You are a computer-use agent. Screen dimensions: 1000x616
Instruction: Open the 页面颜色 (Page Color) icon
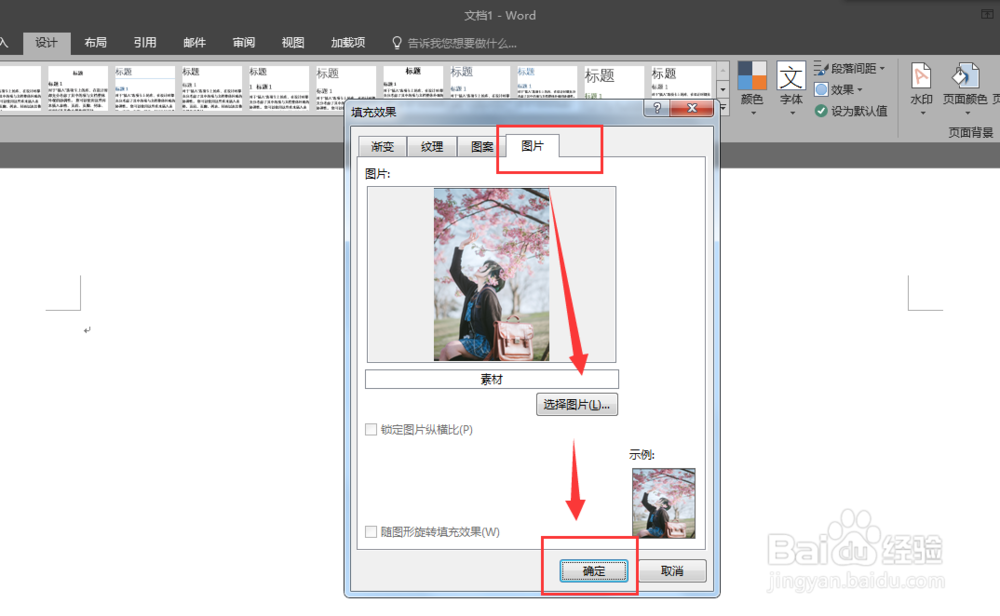(x=966, y=78)
